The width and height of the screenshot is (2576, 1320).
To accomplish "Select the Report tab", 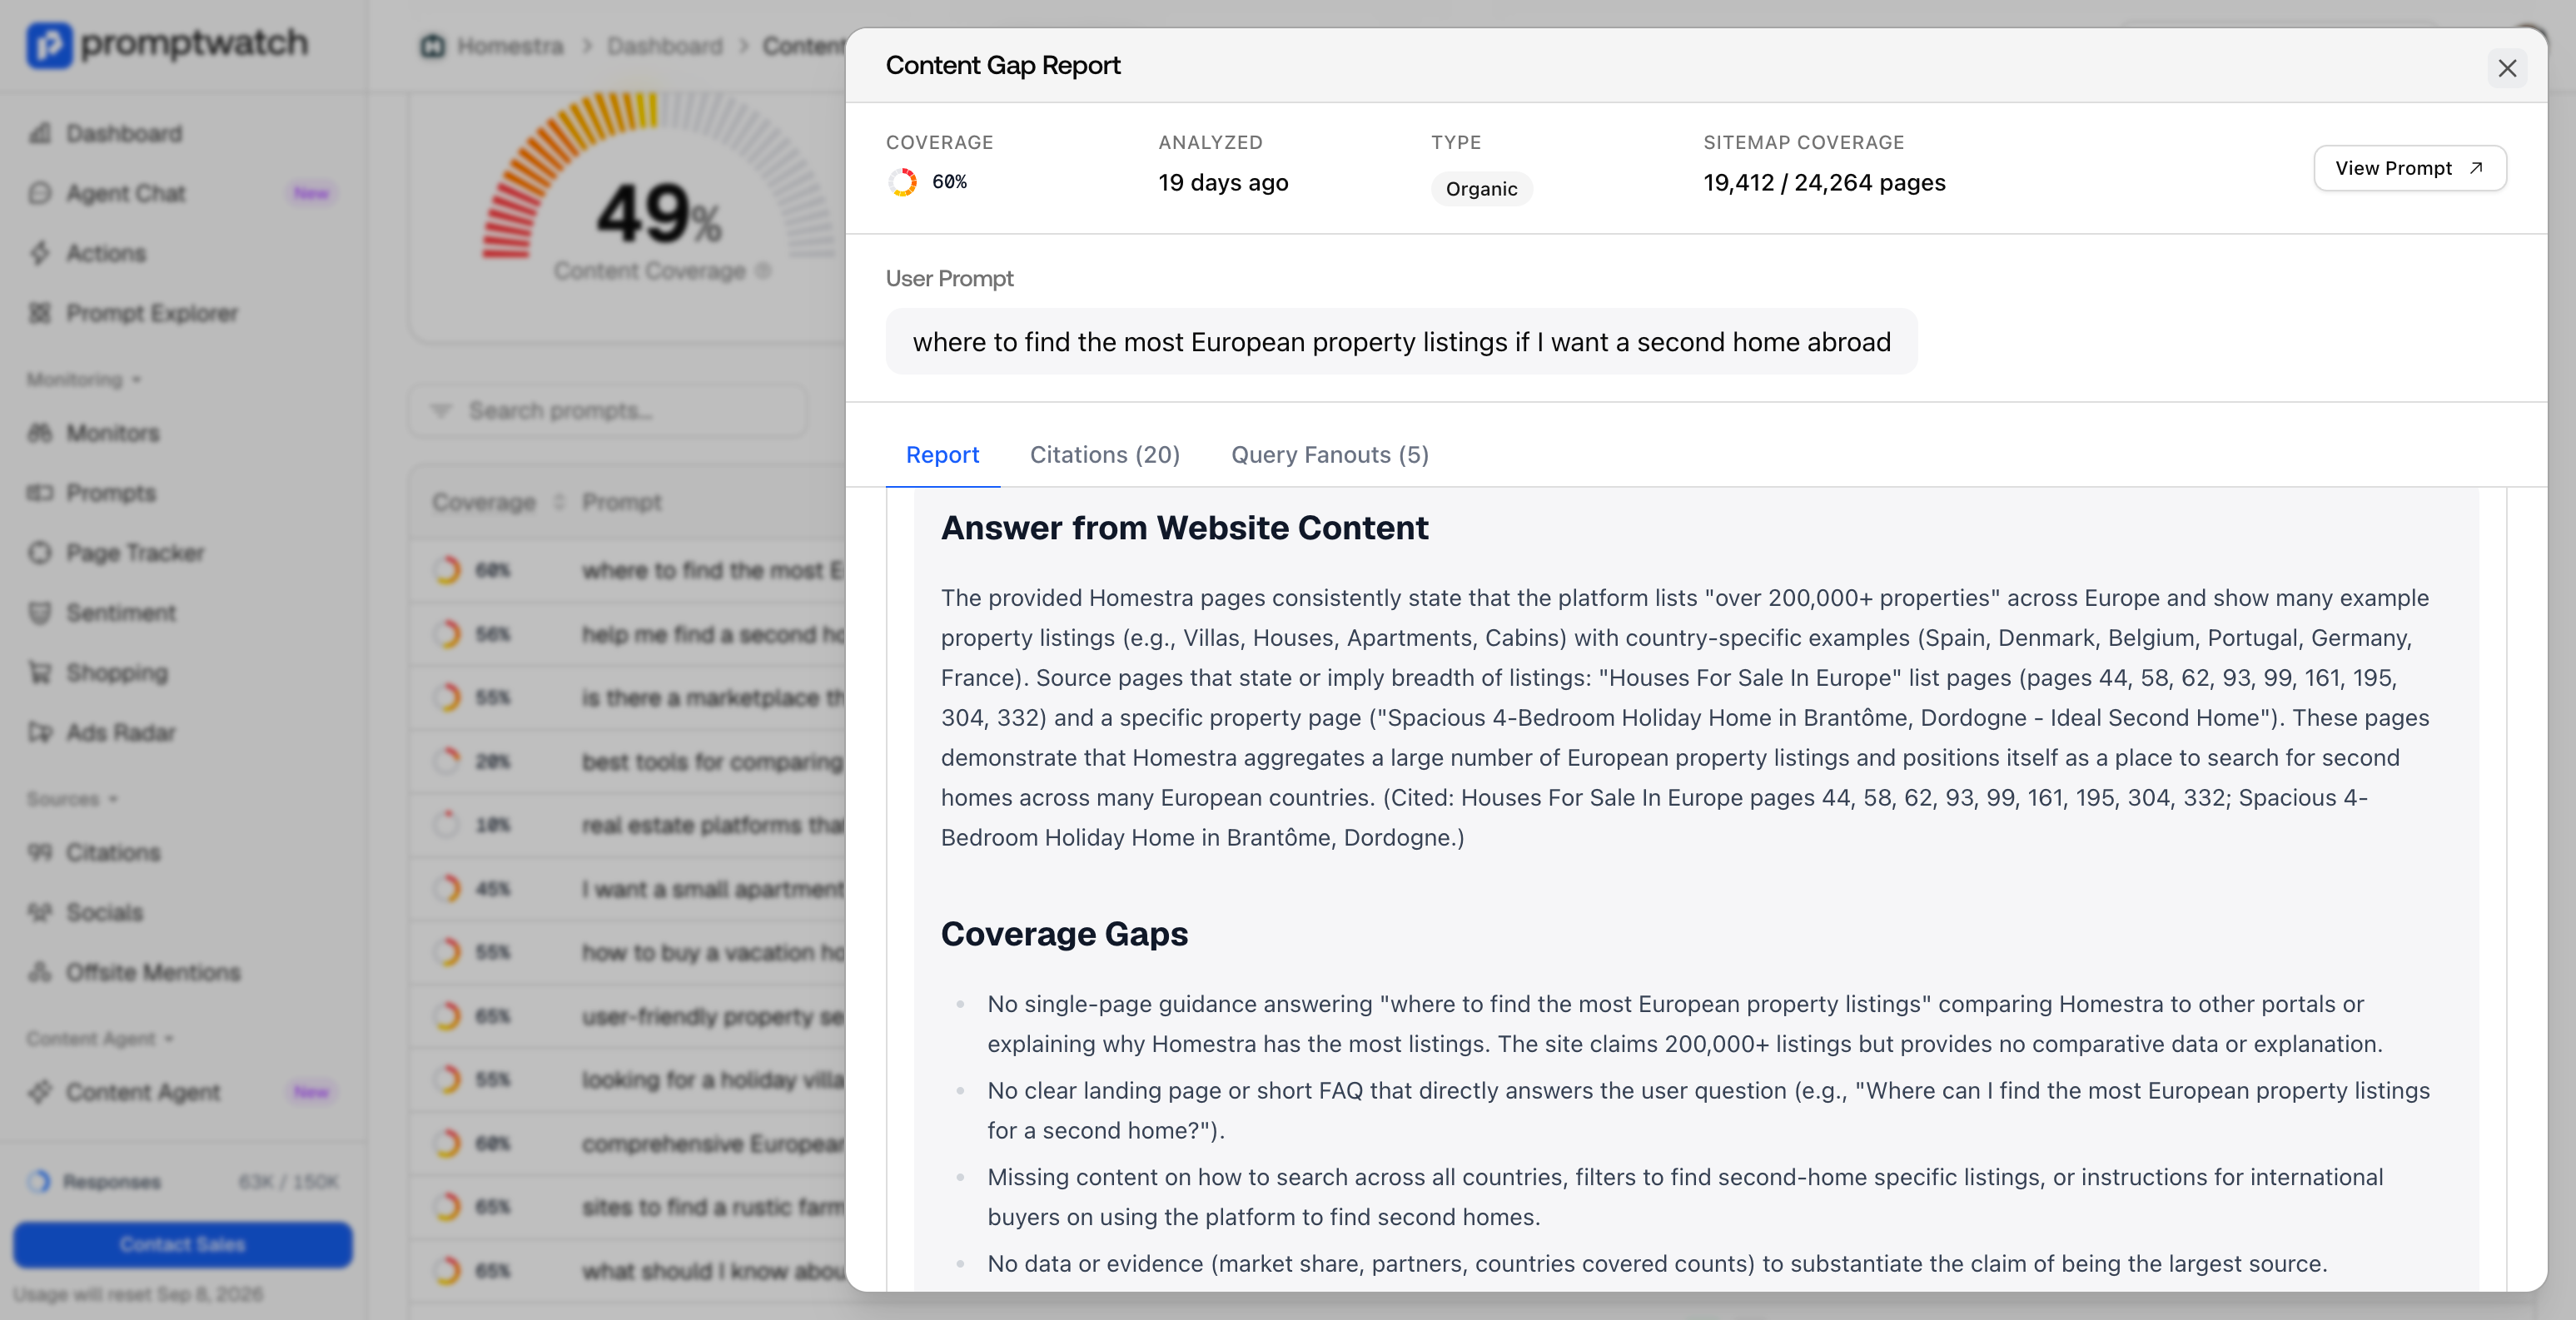I will (942, 455).
